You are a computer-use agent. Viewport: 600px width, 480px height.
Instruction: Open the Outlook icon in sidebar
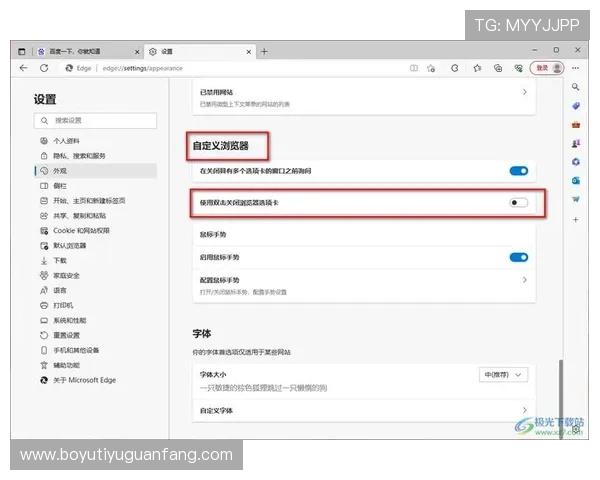576,180
